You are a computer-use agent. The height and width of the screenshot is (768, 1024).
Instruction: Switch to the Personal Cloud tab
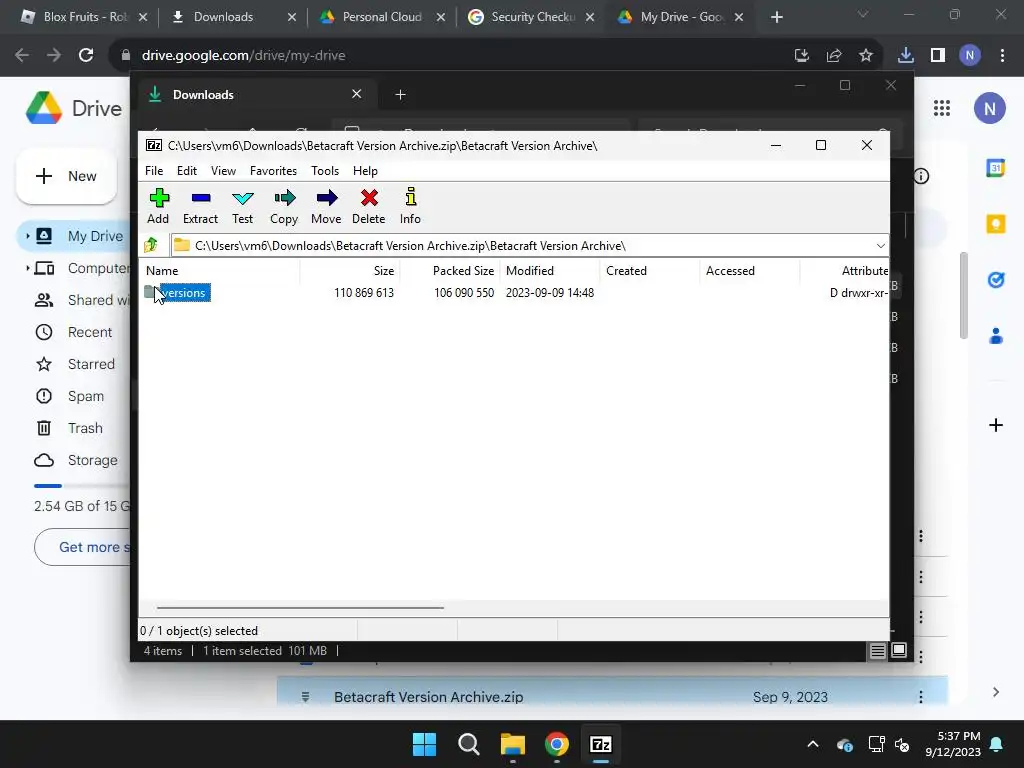tap(382, 17)
